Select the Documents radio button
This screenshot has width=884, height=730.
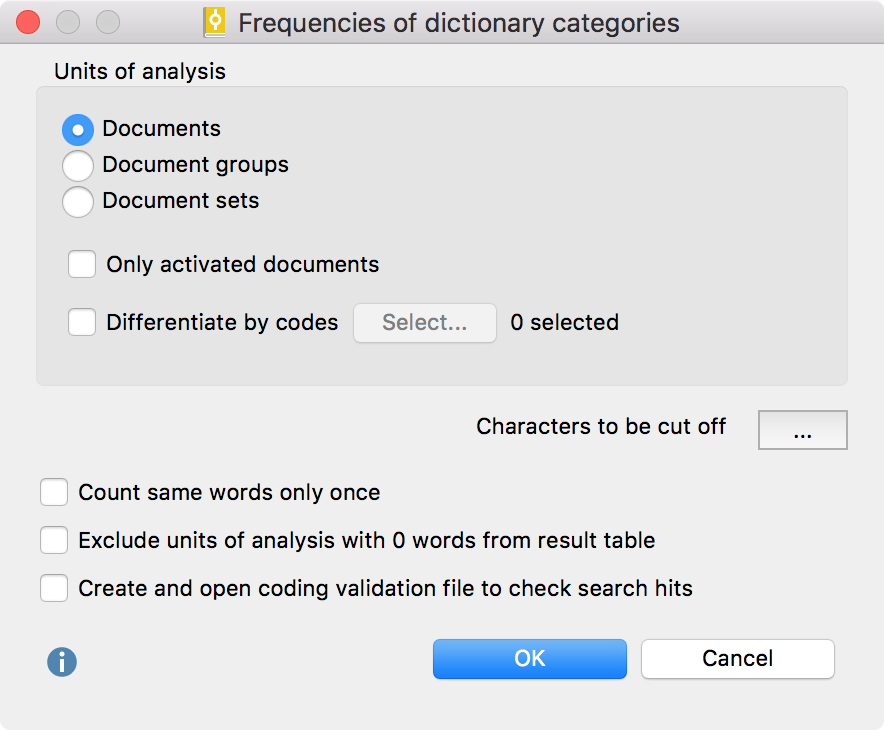(x=78, y=130)
